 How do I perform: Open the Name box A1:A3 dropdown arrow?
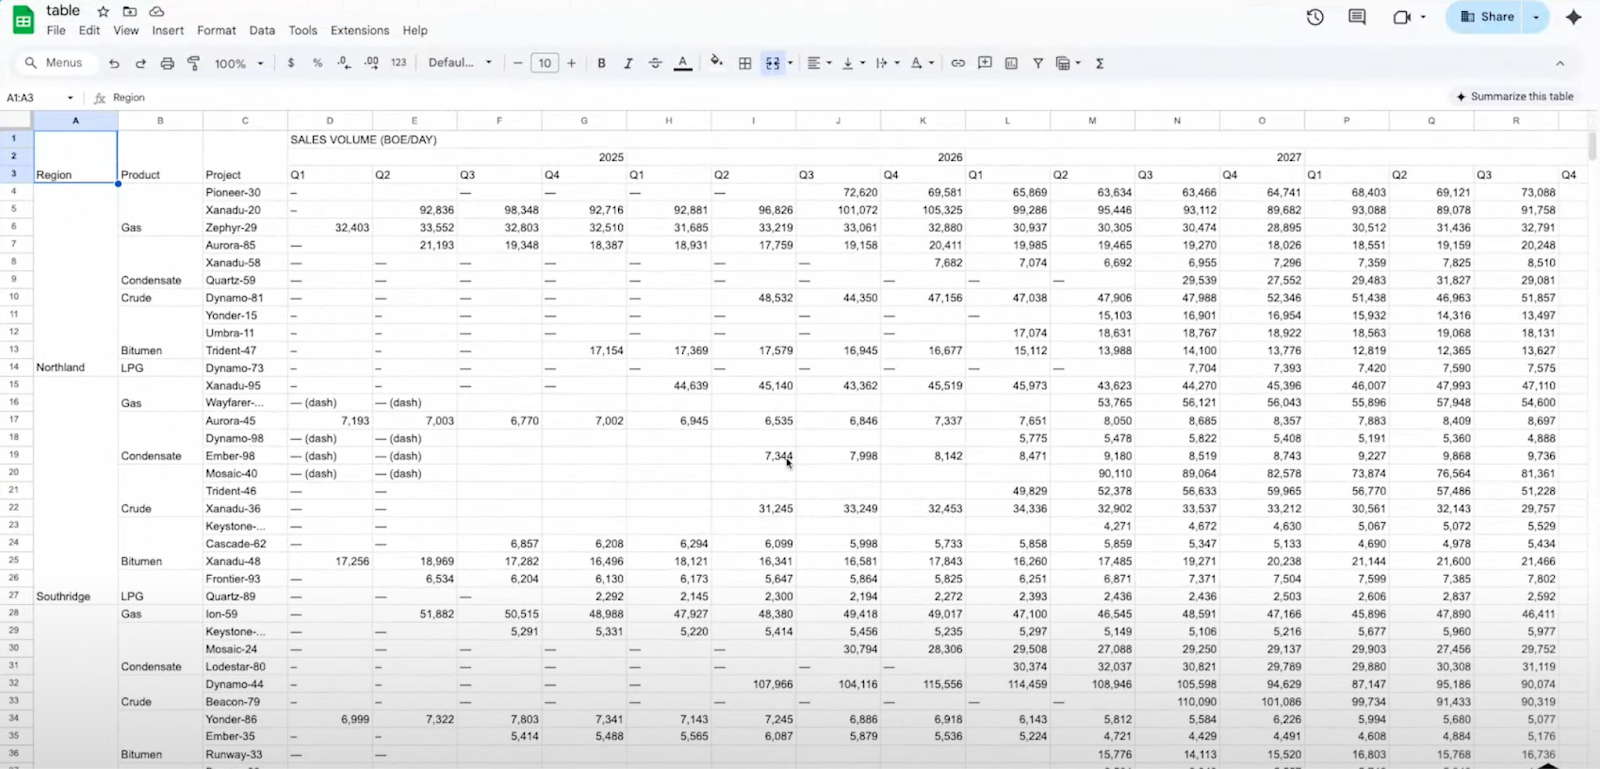click(70, 98)
